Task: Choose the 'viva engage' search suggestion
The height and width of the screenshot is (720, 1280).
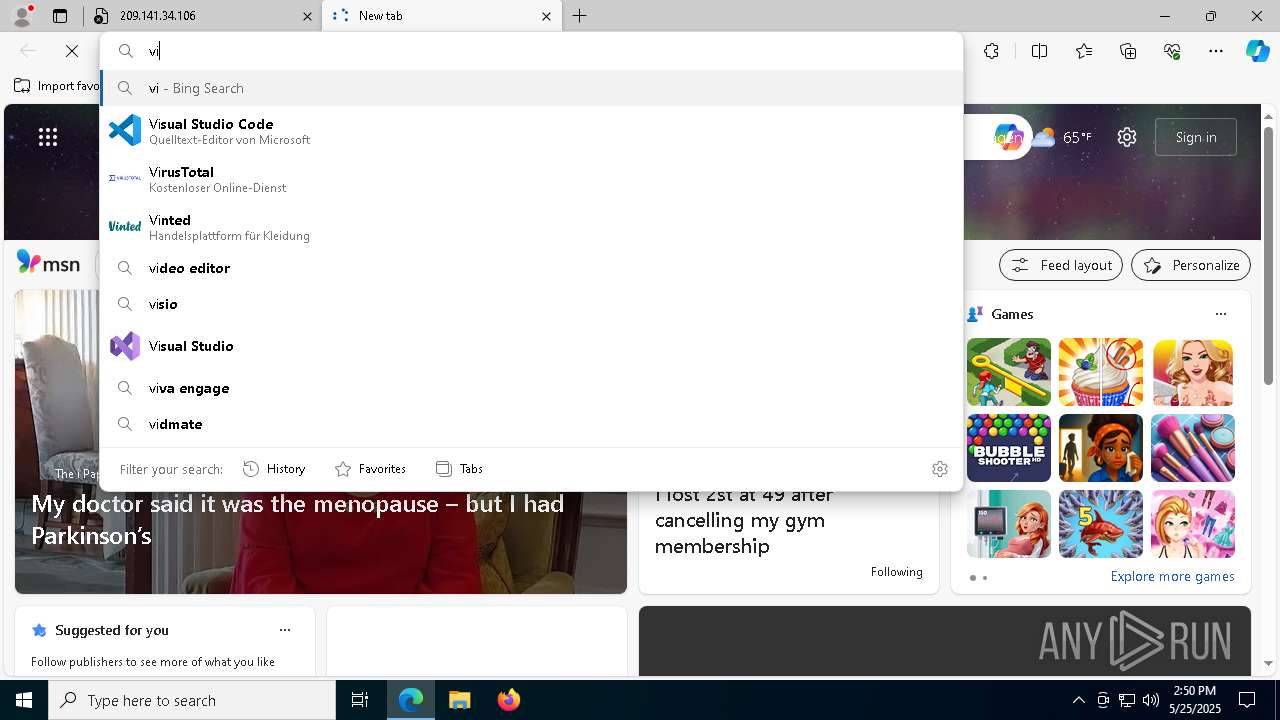Action: pyautogui.click(x=531, y=388)
